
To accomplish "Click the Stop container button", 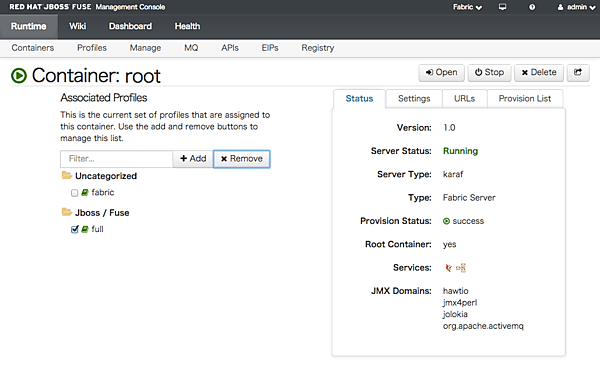I will pyautogui.click(x=489, y=72).
